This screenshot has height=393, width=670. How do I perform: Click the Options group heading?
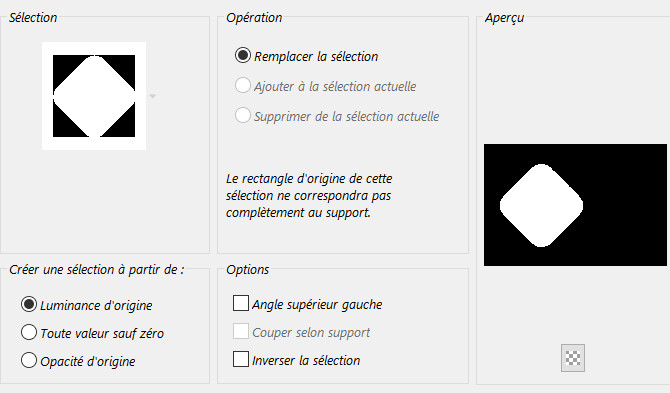coord(248,270)
